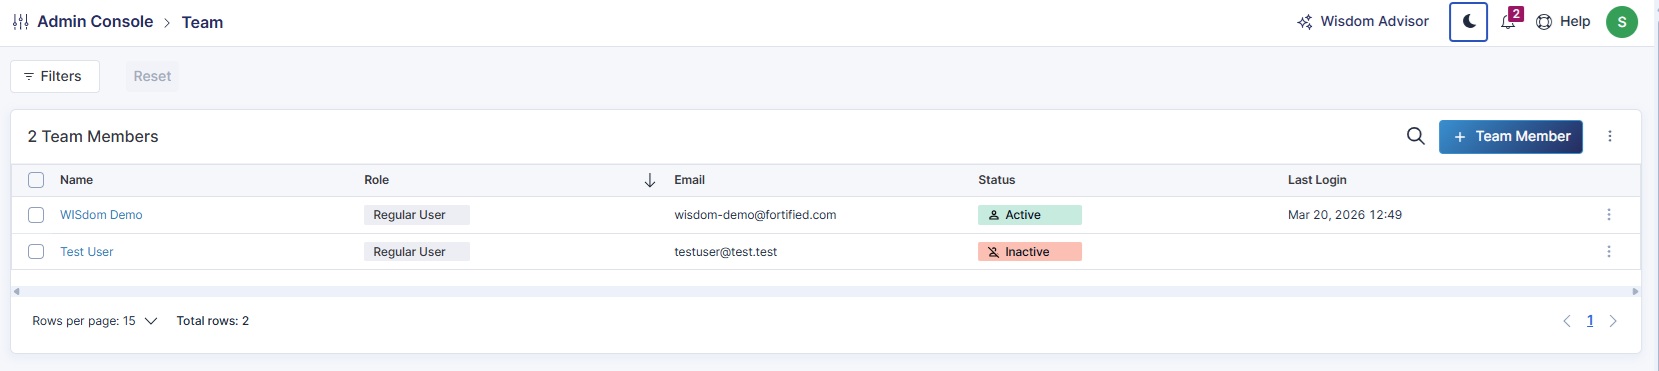Viewport: 1659px width, 371px height.
Task: Open WISdom Demo member link
Action: [x=101, y=215]
